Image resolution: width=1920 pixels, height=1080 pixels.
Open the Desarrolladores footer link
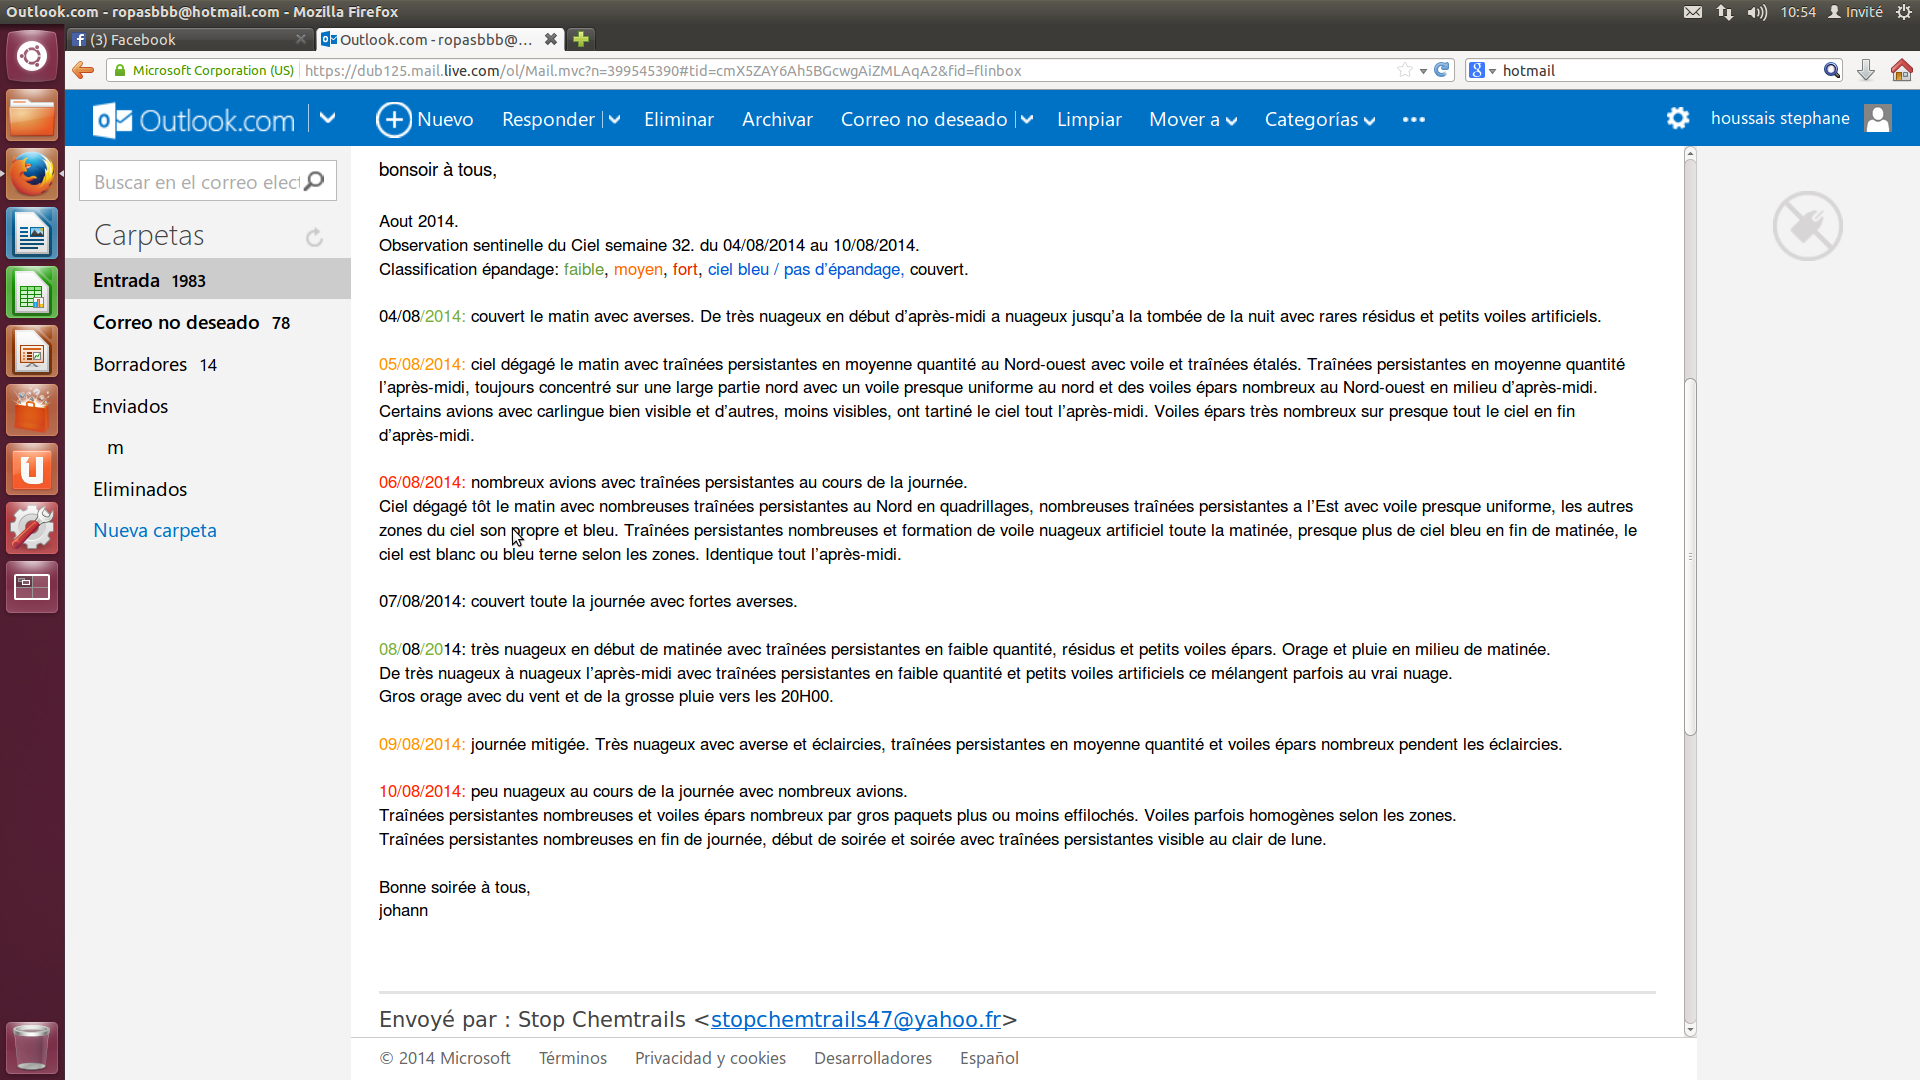[x=873, y=1058]
